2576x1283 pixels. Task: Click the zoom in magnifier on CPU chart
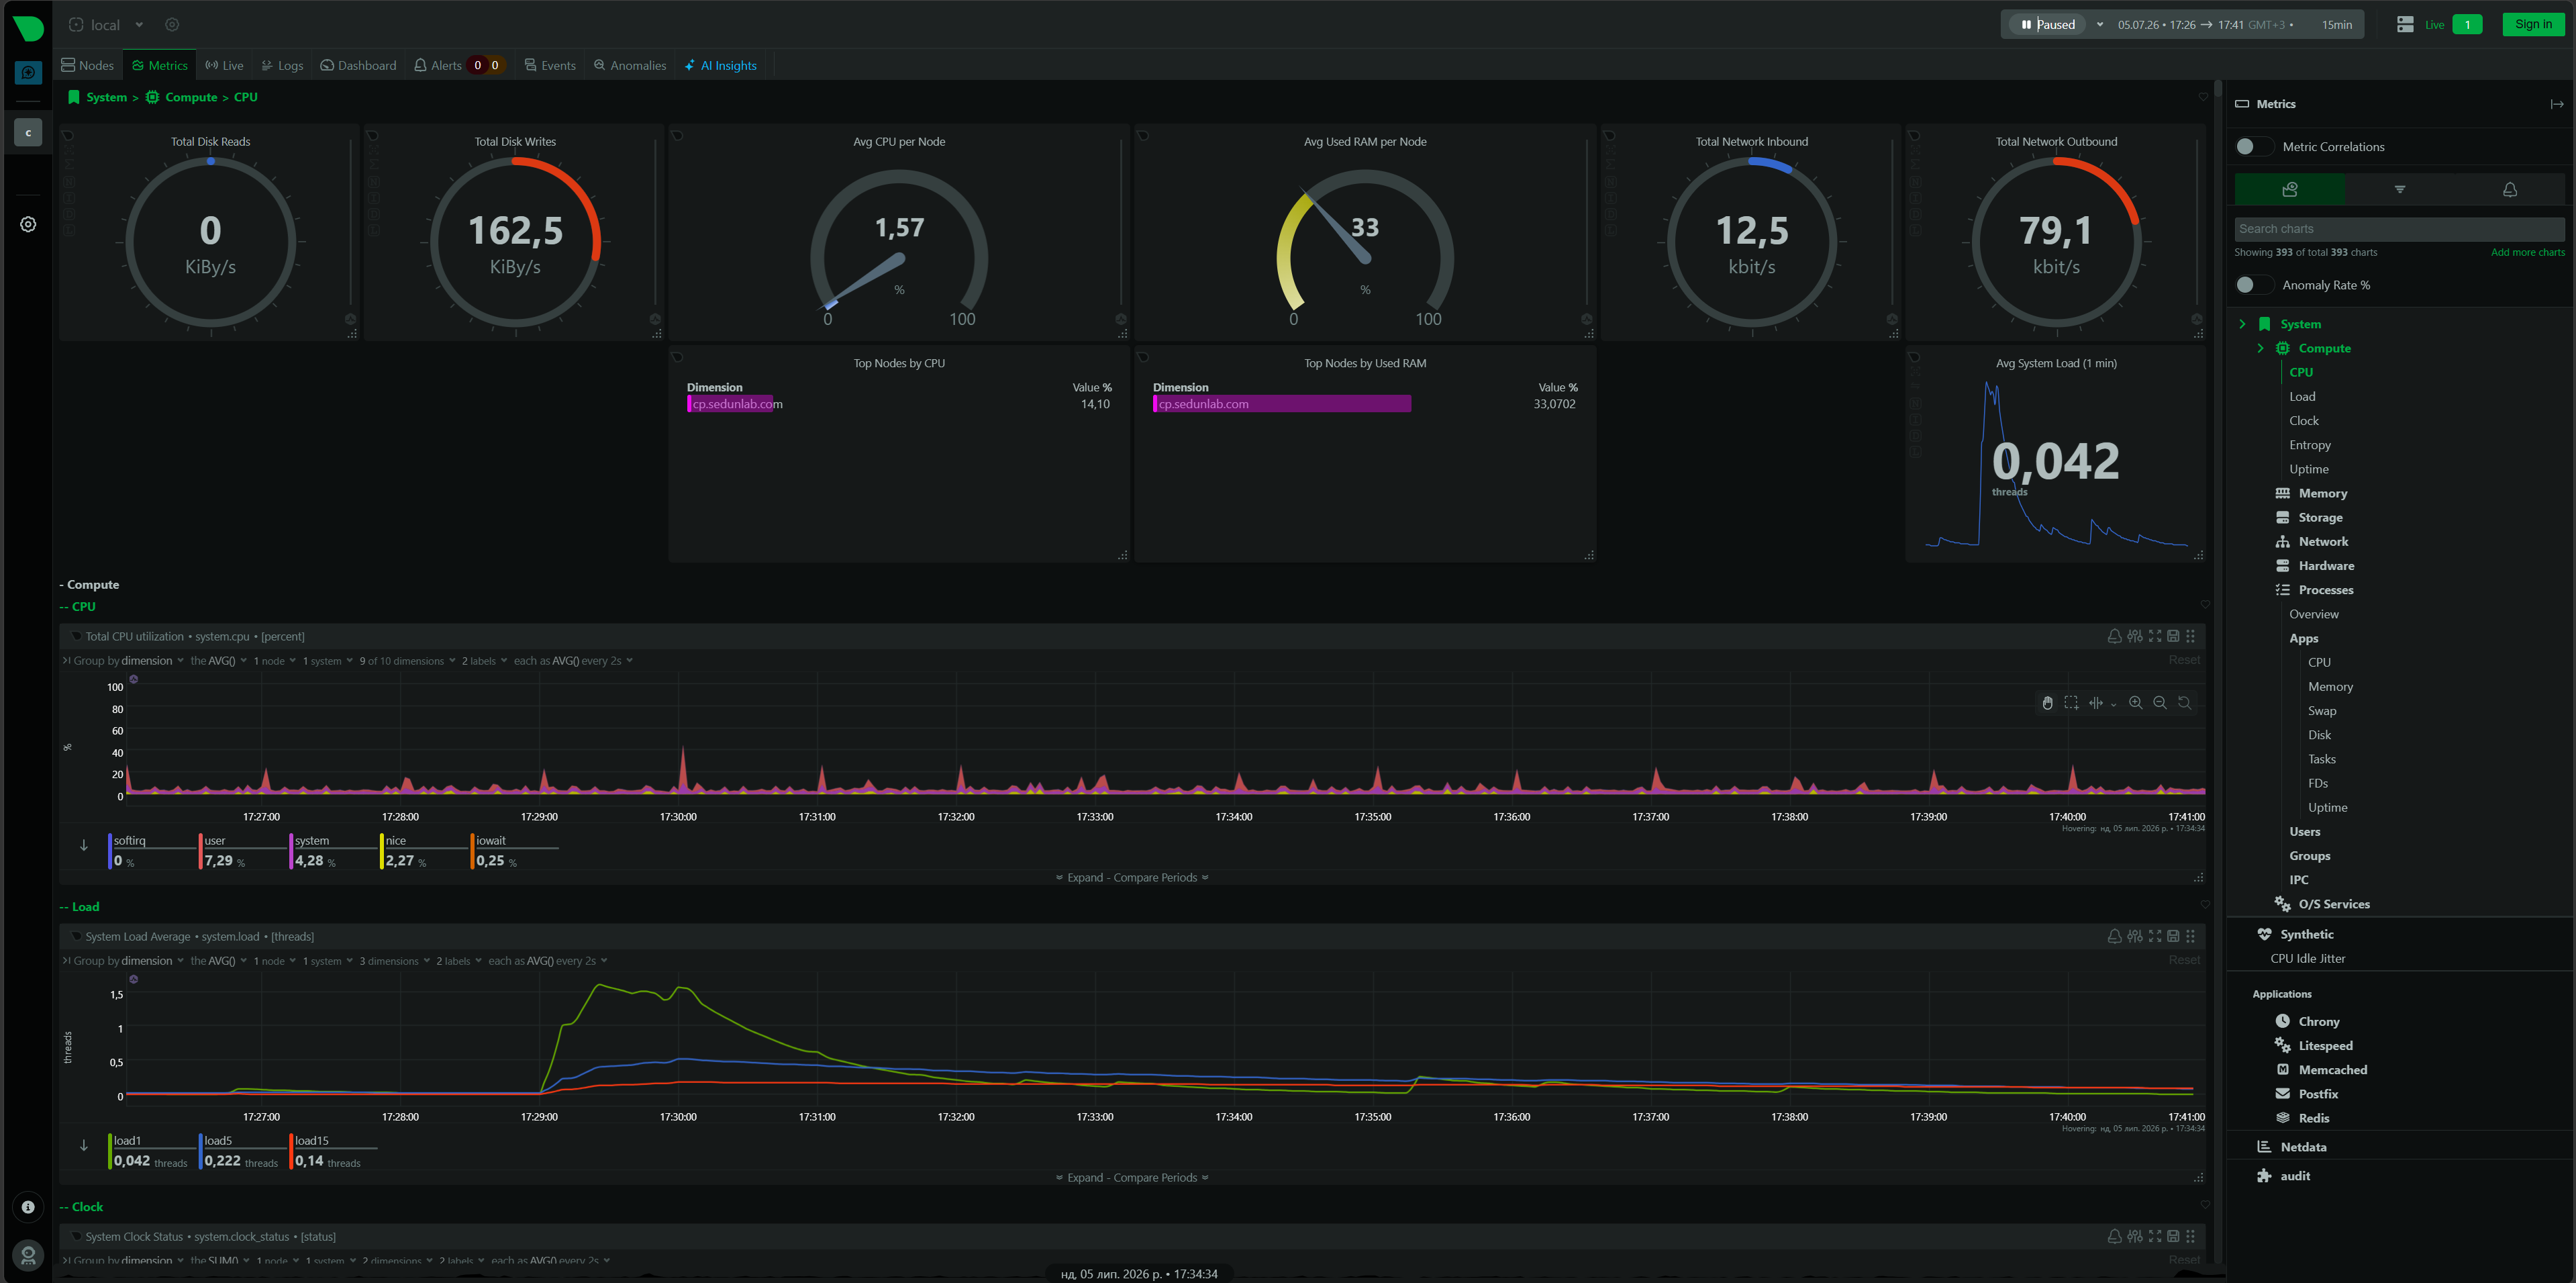(2135, 703)
